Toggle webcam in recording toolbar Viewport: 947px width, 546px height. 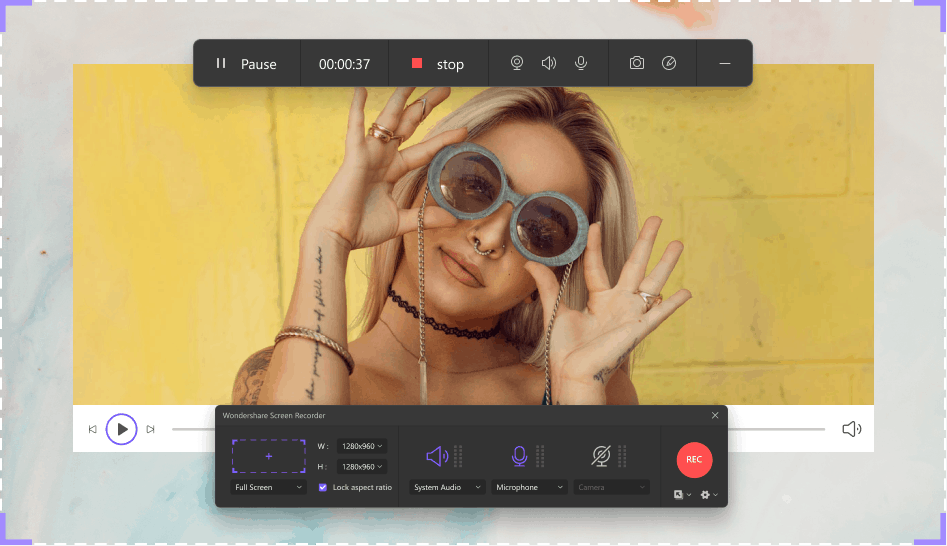pos(517,63)
